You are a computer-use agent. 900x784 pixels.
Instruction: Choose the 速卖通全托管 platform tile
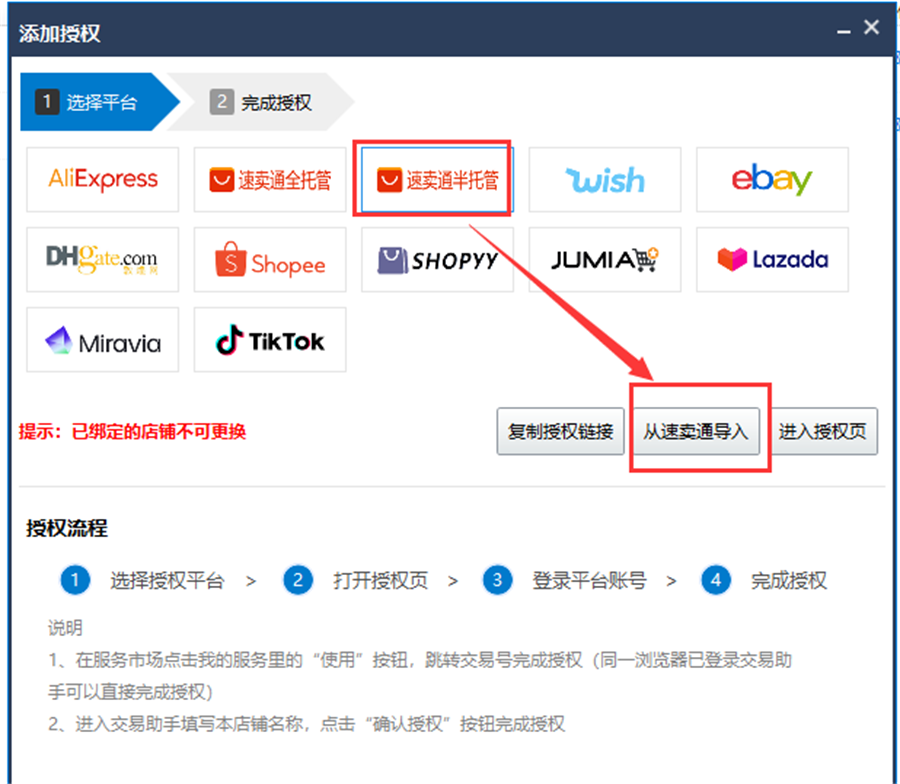[x=270, y=180]
